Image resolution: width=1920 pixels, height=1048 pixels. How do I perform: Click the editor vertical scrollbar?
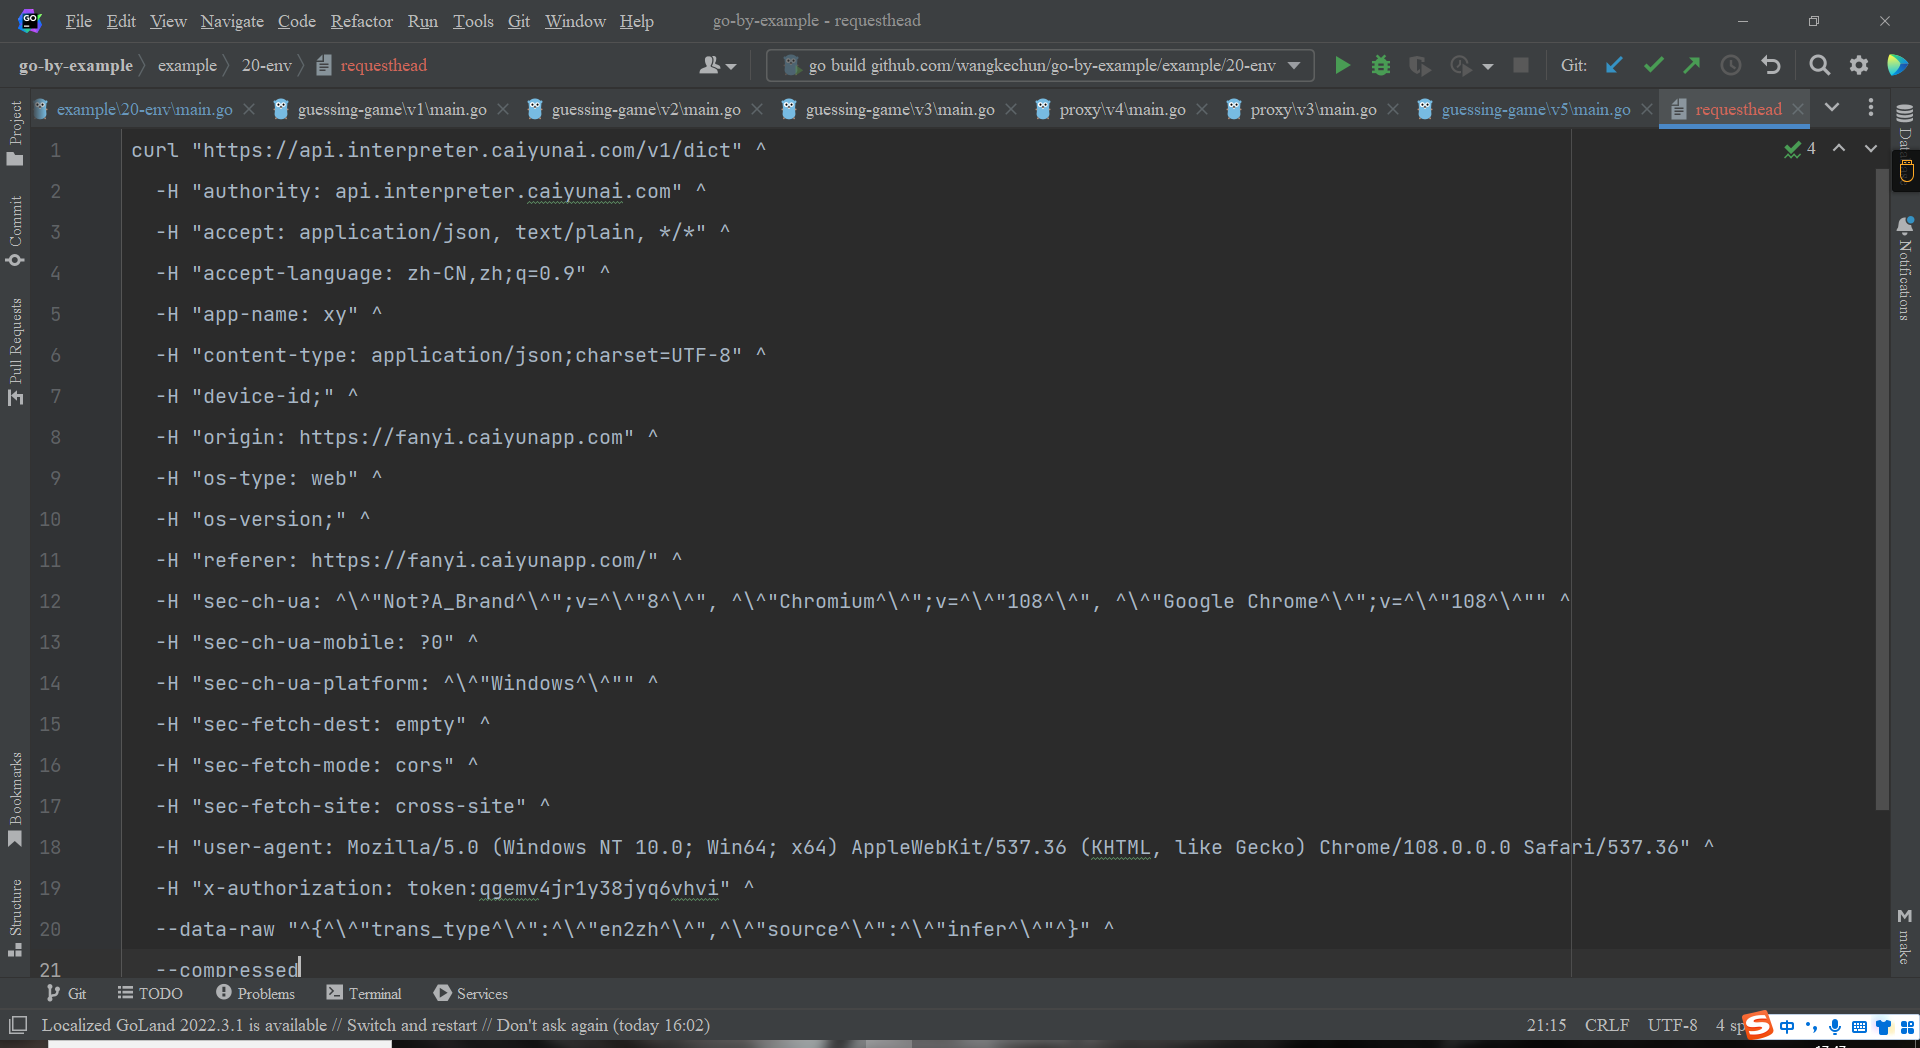1881,480
